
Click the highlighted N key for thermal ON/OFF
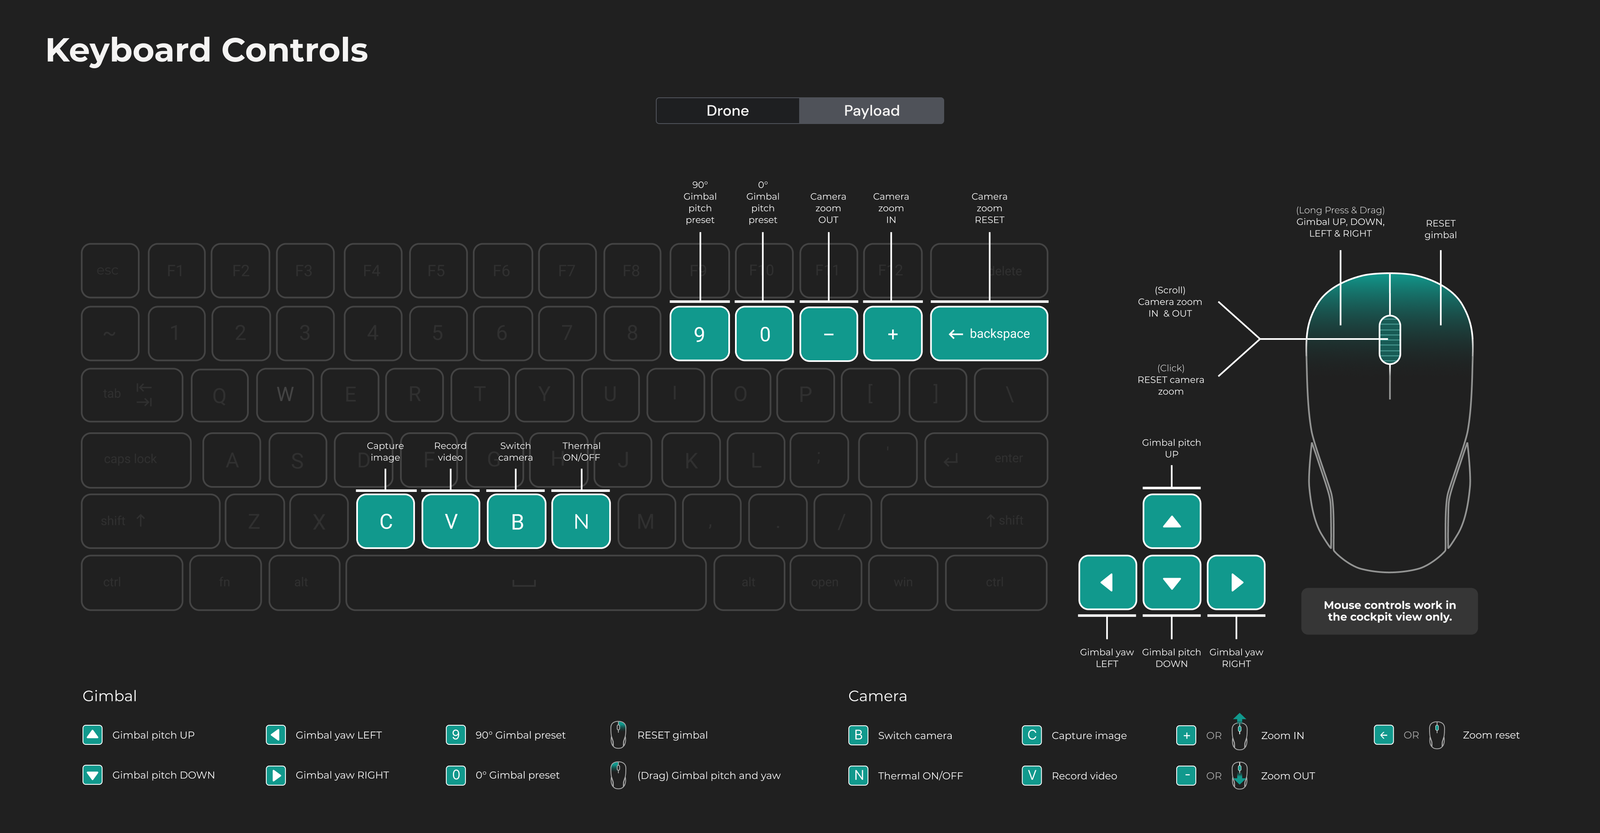[581, 522]
